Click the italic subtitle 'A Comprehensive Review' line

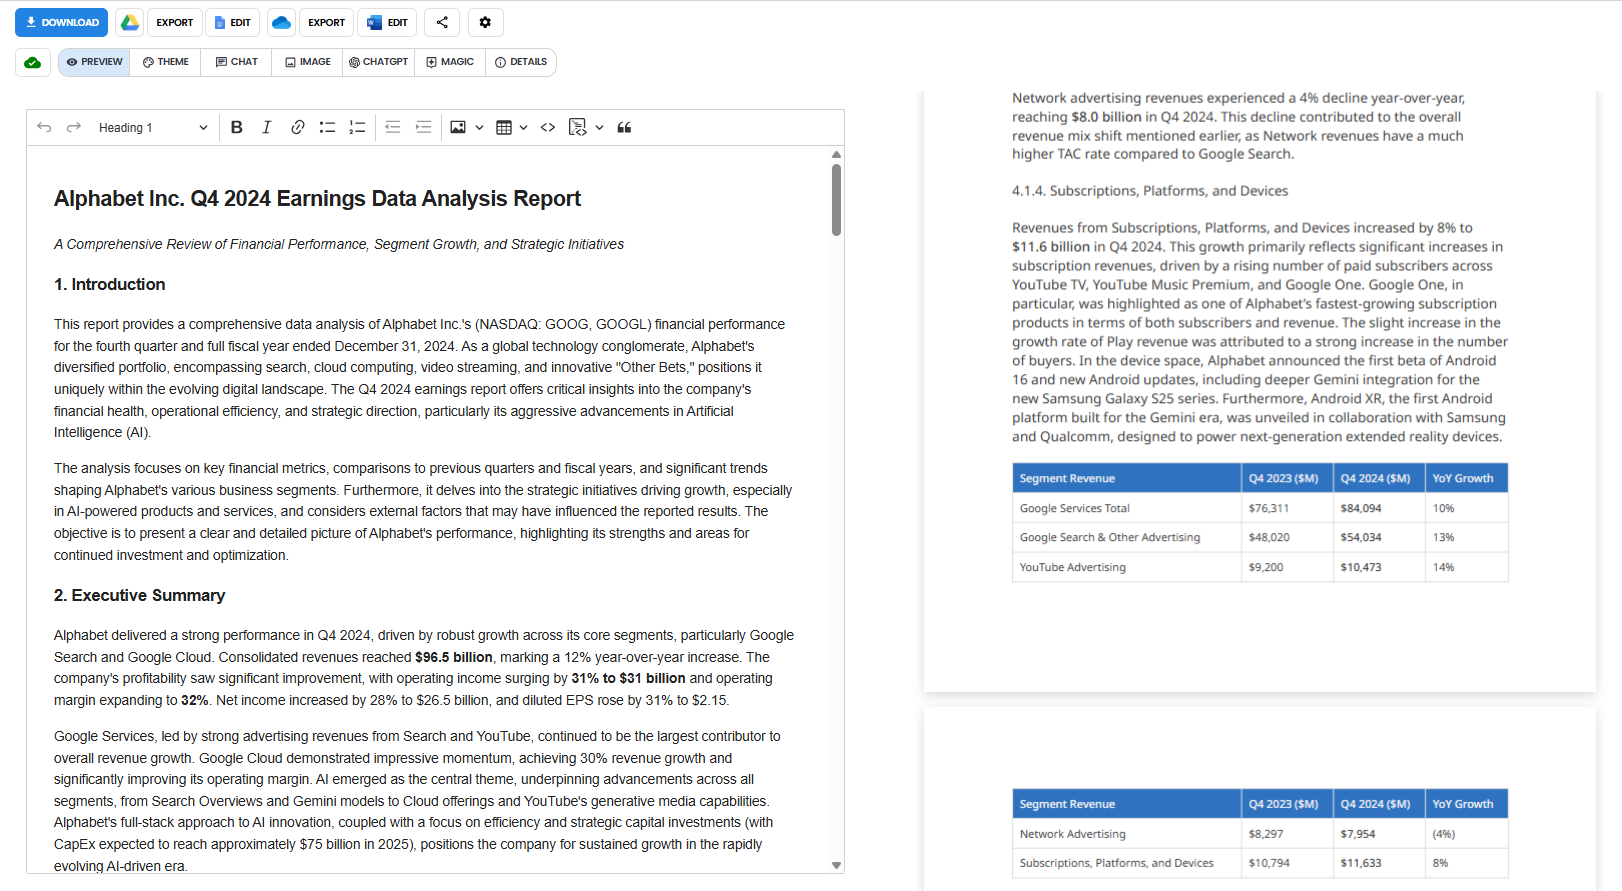point(339,244)
